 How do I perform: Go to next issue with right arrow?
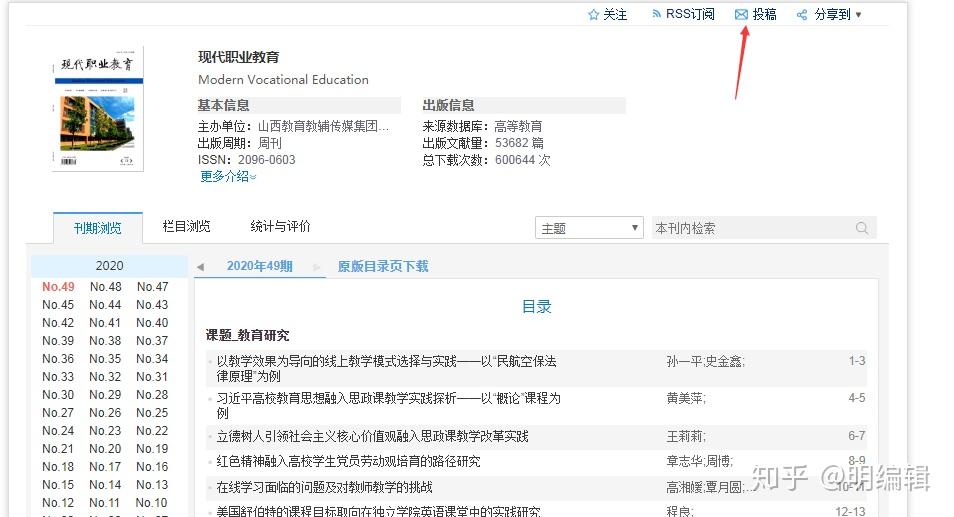[x=316, y=267]
